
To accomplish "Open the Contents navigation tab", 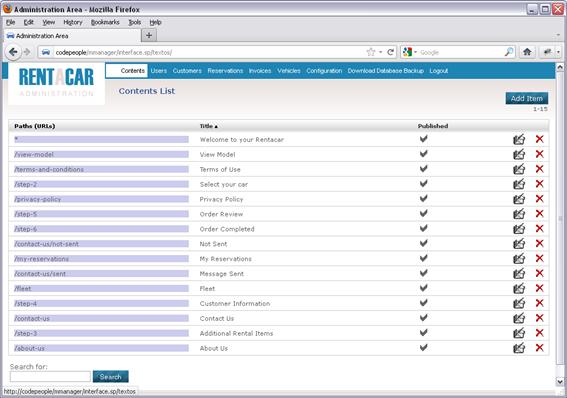I will (x=132, y=71).
